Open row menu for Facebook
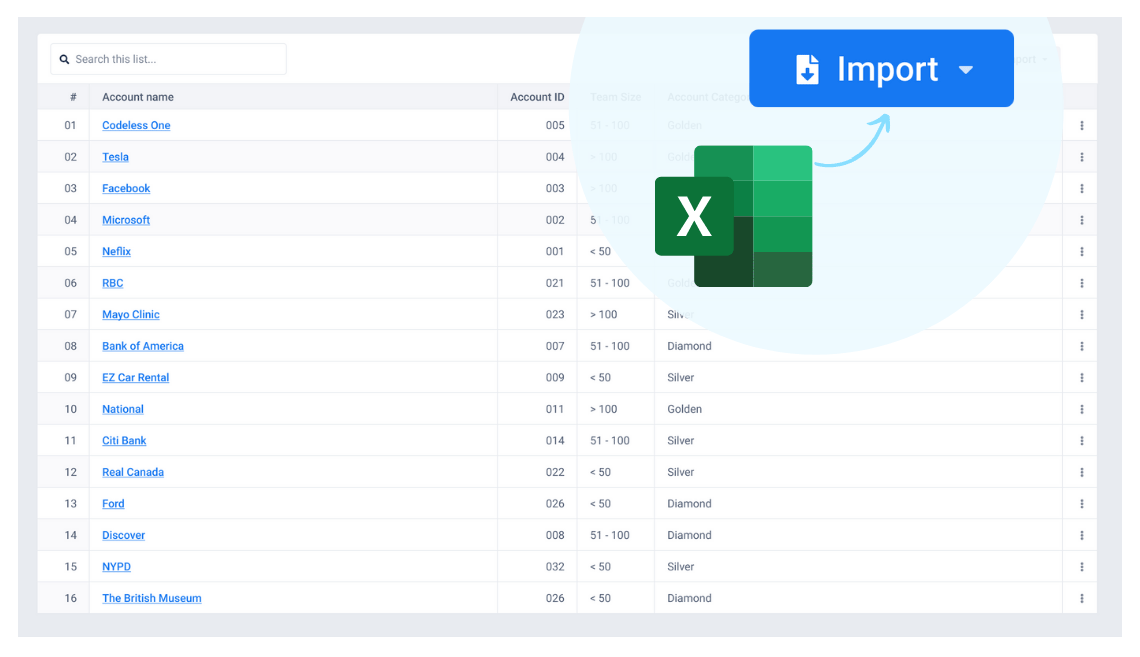 tap(1082, 188)
